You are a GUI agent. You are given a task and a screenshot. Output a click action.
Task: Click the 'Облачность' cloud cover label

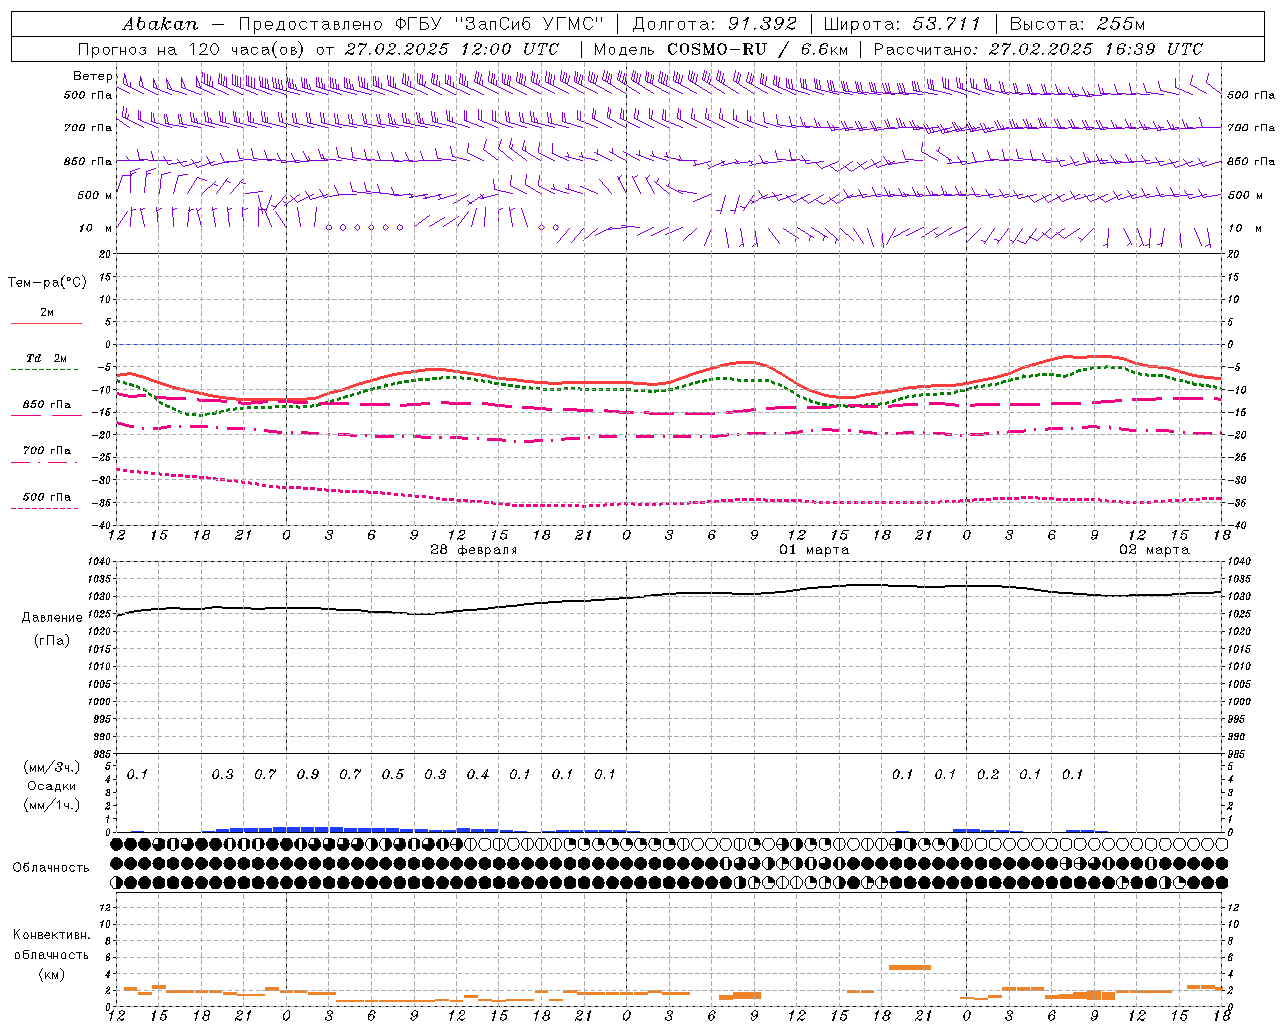[51, 868]
